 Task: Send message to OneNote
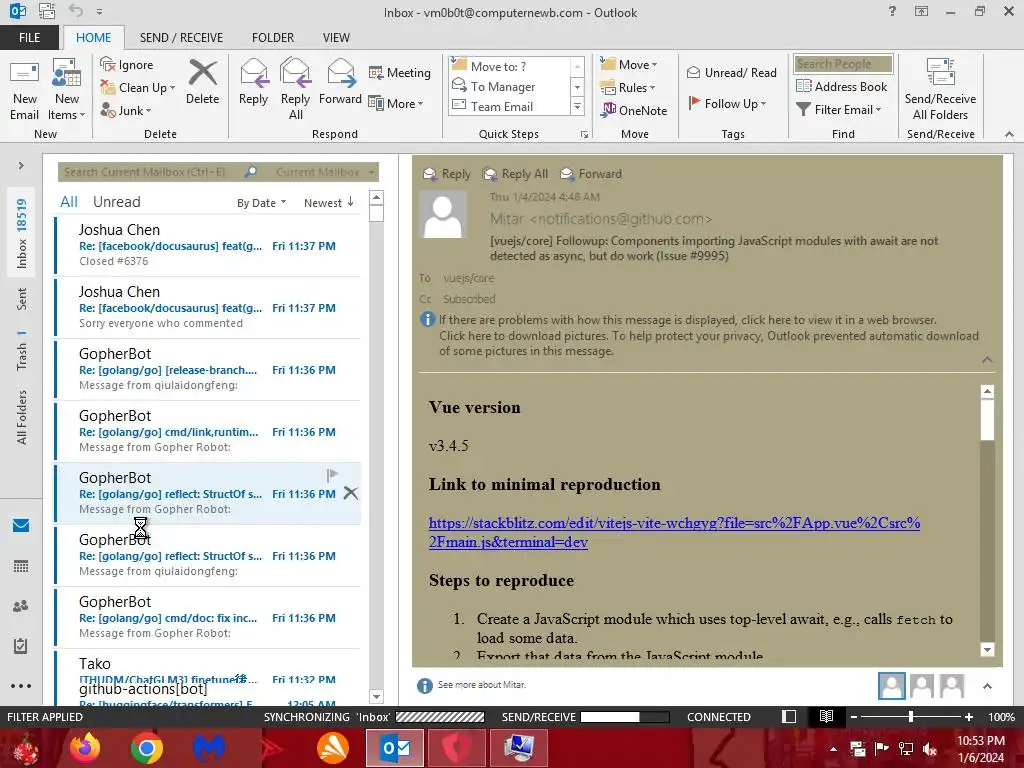[634, 110]
